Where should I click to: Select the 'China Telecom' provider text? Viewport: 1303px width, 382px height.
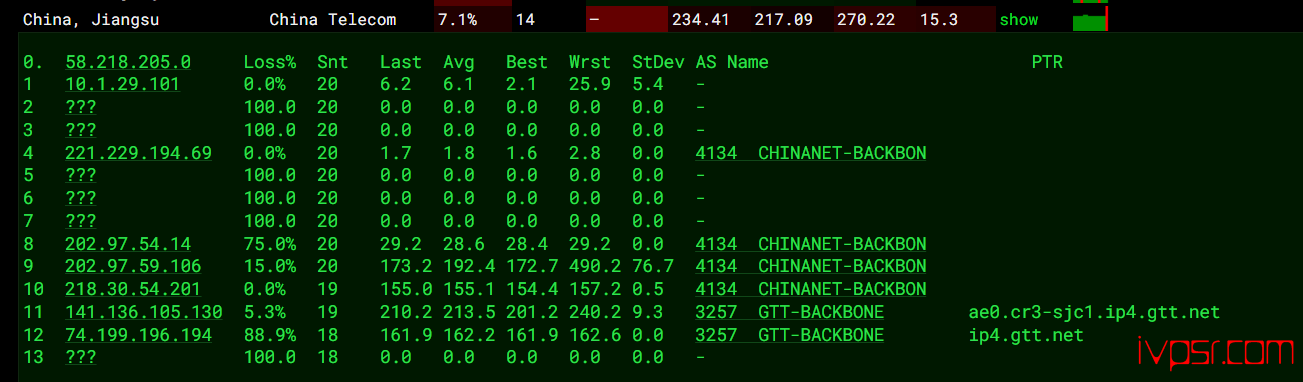333,19
